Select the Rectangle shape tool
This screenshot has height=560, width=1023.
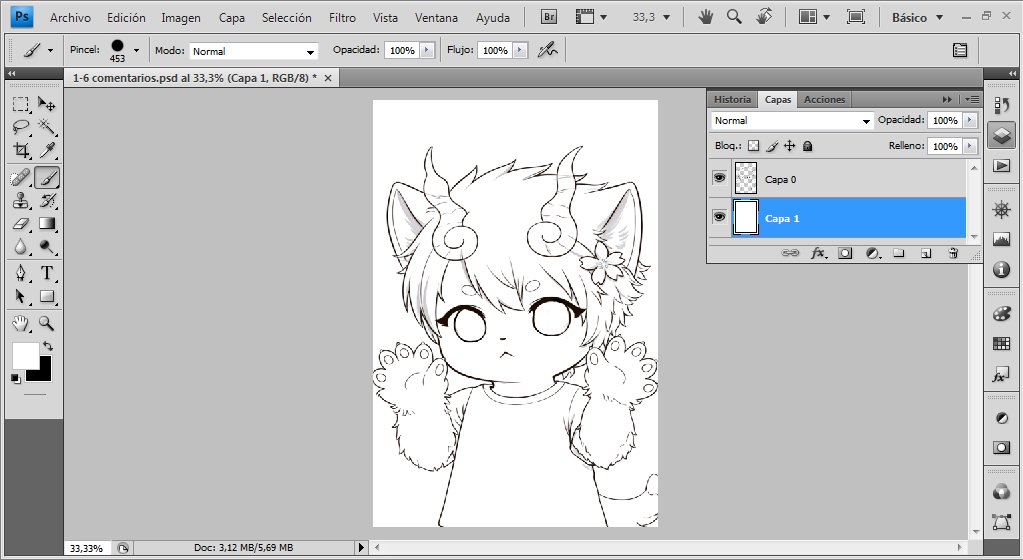coord(46,296)
